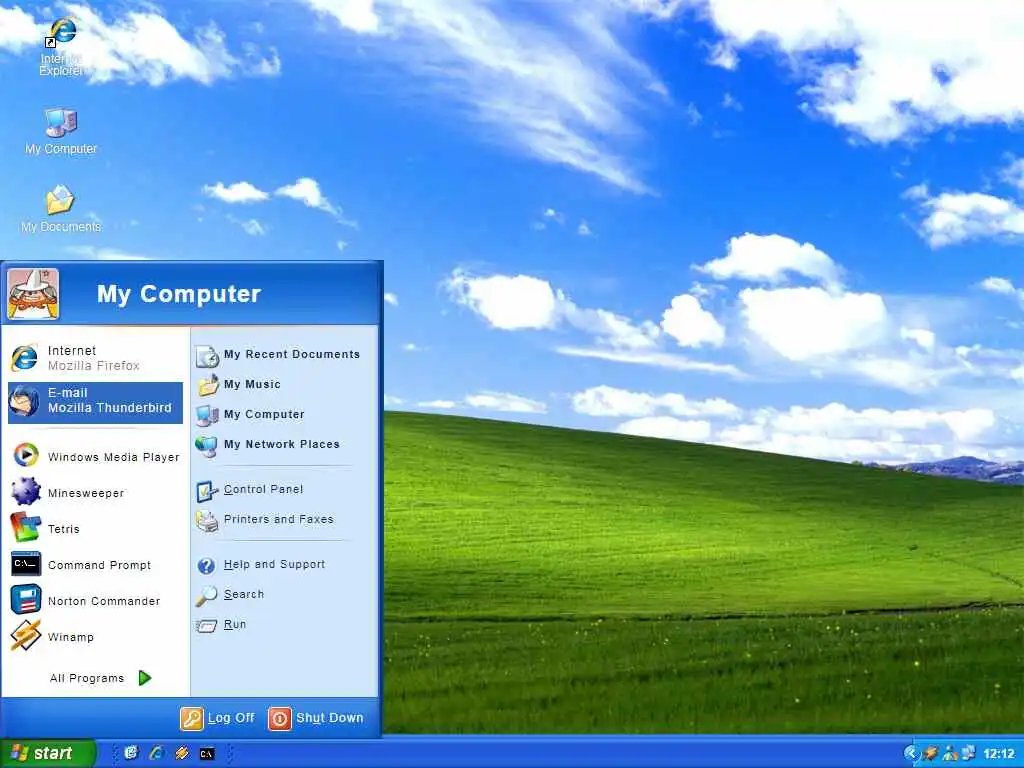Open My Network Places
This screenshot has height=768, width=1024.
click(x=268, y=445)
